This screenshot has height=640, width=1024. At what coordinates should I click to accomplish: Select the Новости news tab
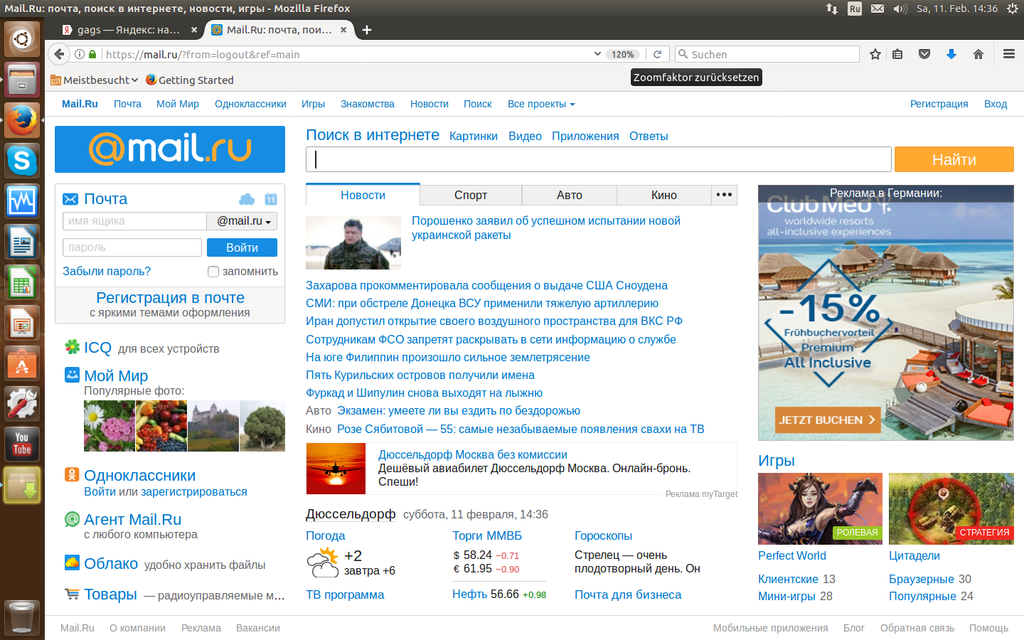[x=362, y=195]
